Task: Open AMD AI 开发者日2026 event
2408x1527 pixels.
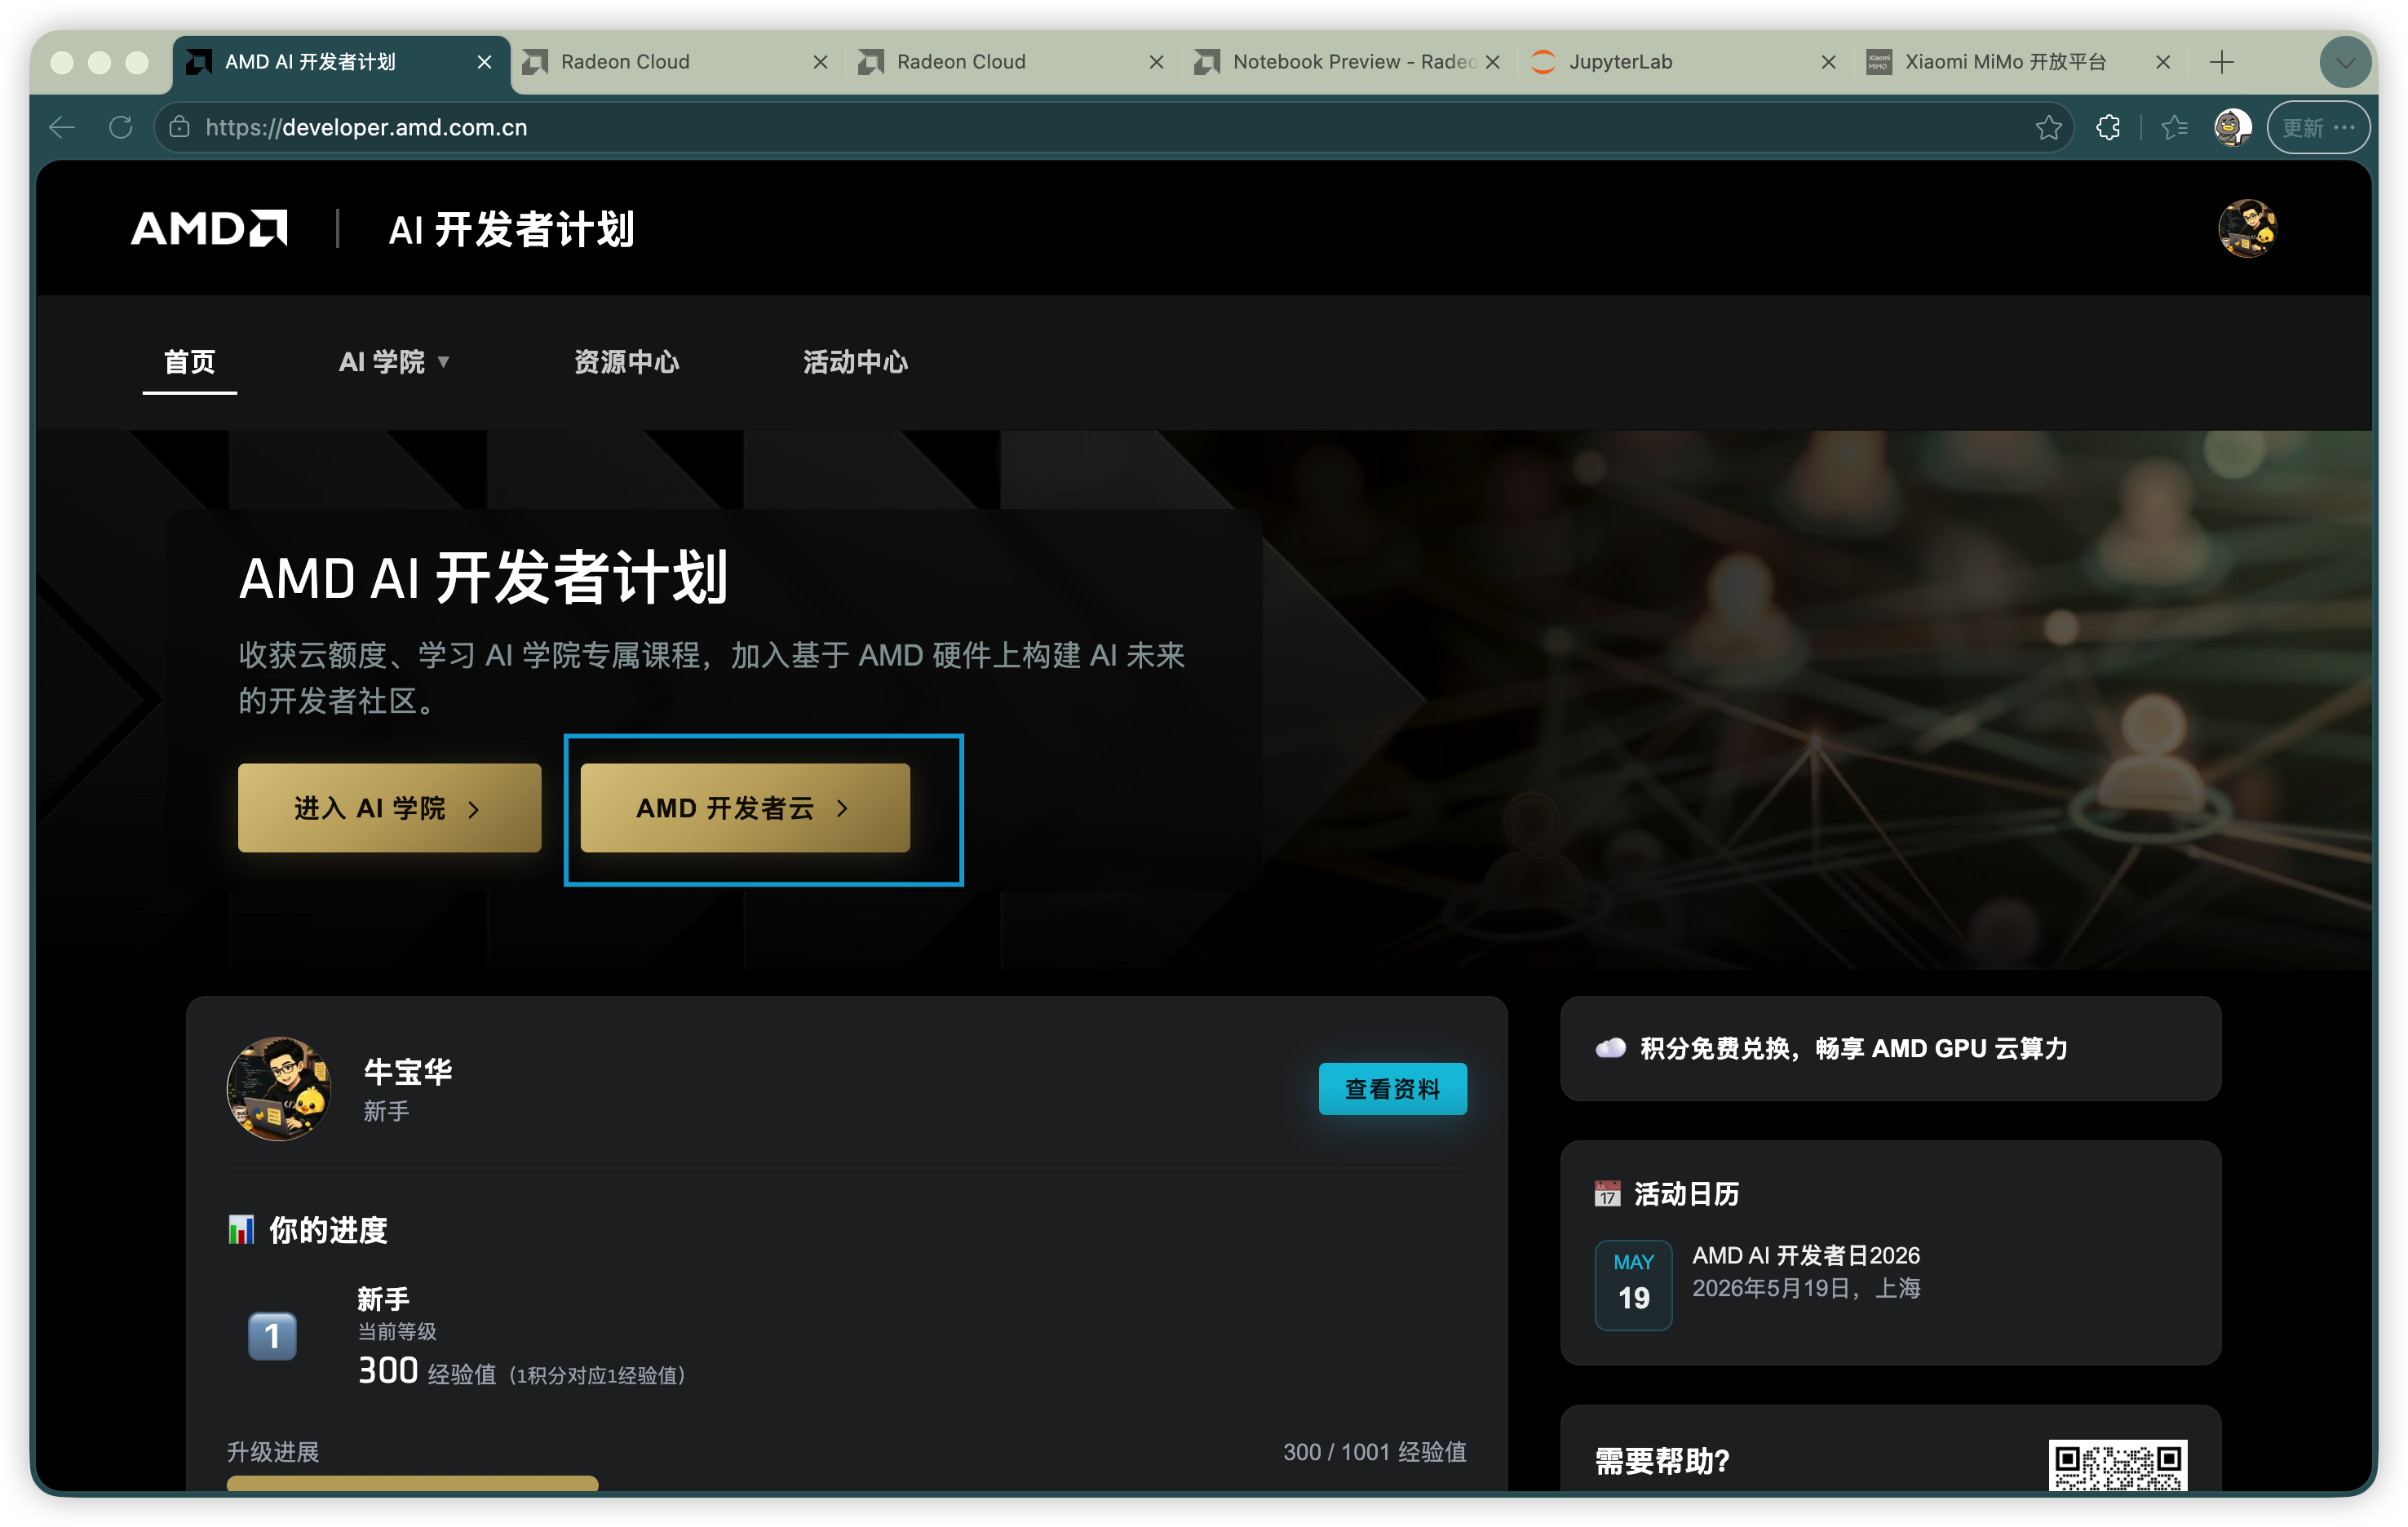Action: pos(1806,1255)
